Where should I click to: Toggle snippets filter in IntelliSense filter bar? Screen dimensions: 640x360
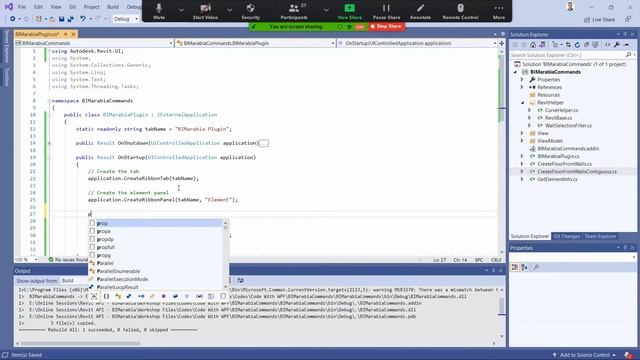coord(223,296)
